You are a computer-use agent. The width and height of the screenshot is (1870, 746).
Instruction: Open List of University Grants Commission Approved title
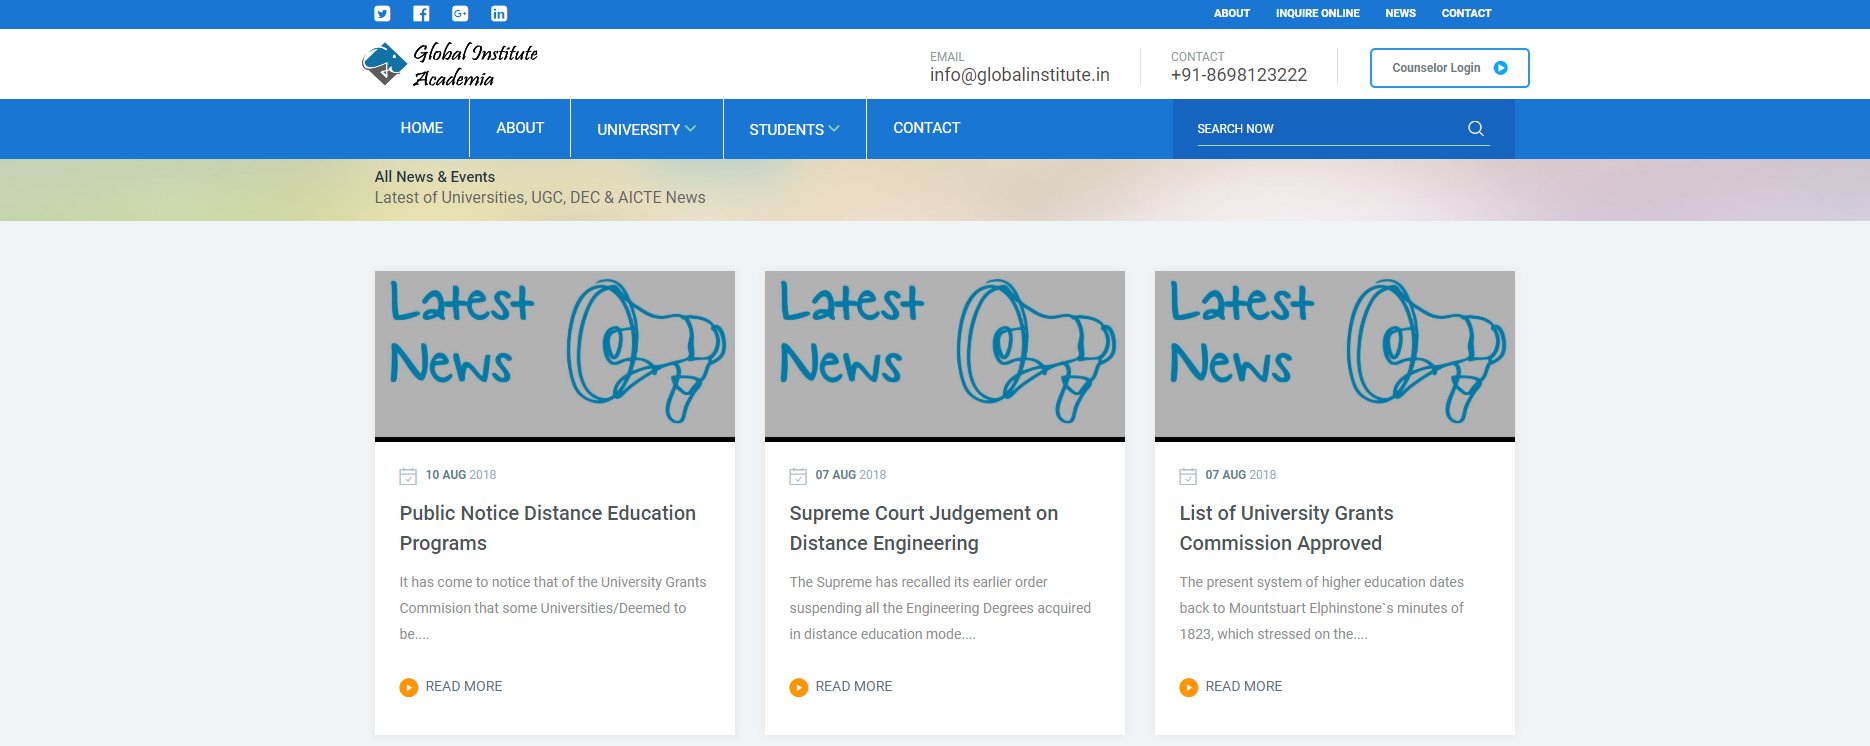click(1286, 528)
